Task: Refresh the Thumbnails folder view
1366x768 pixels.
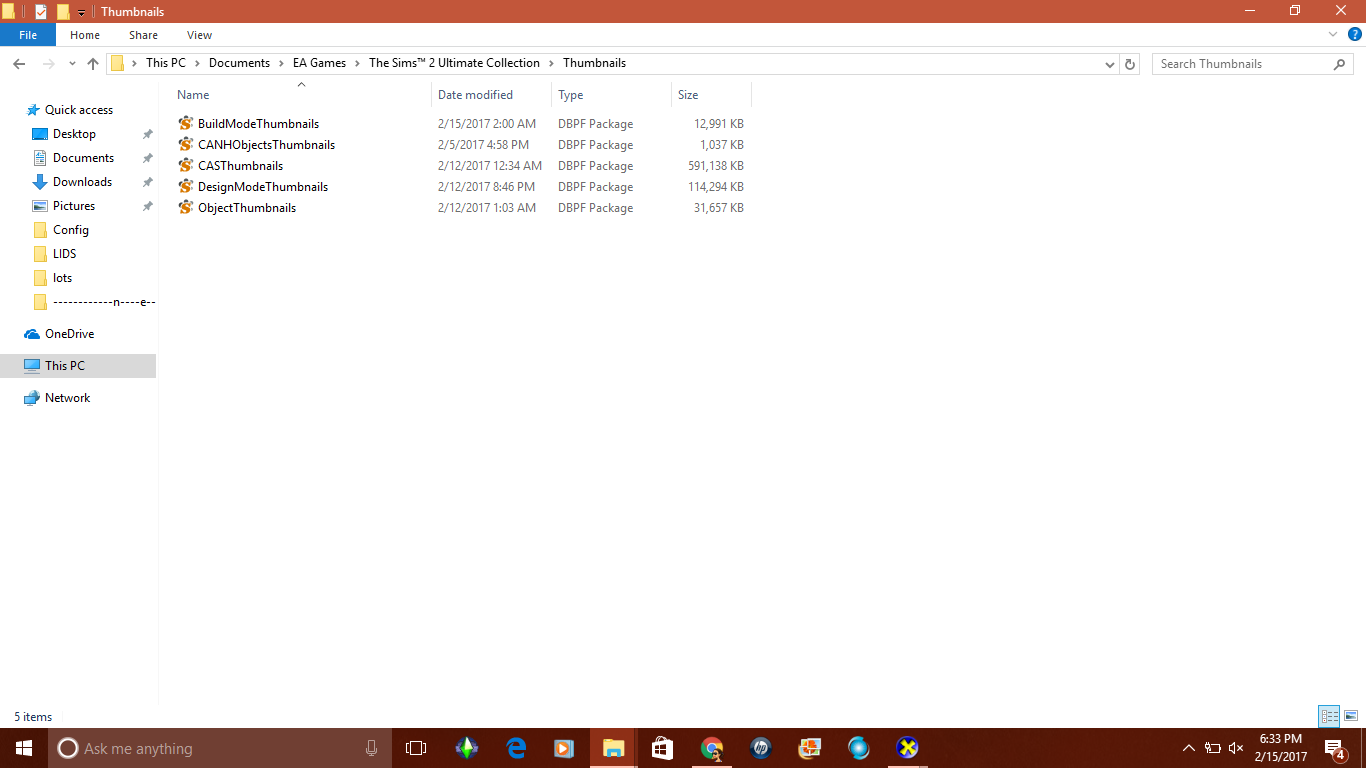Action: click(1130, 64)
